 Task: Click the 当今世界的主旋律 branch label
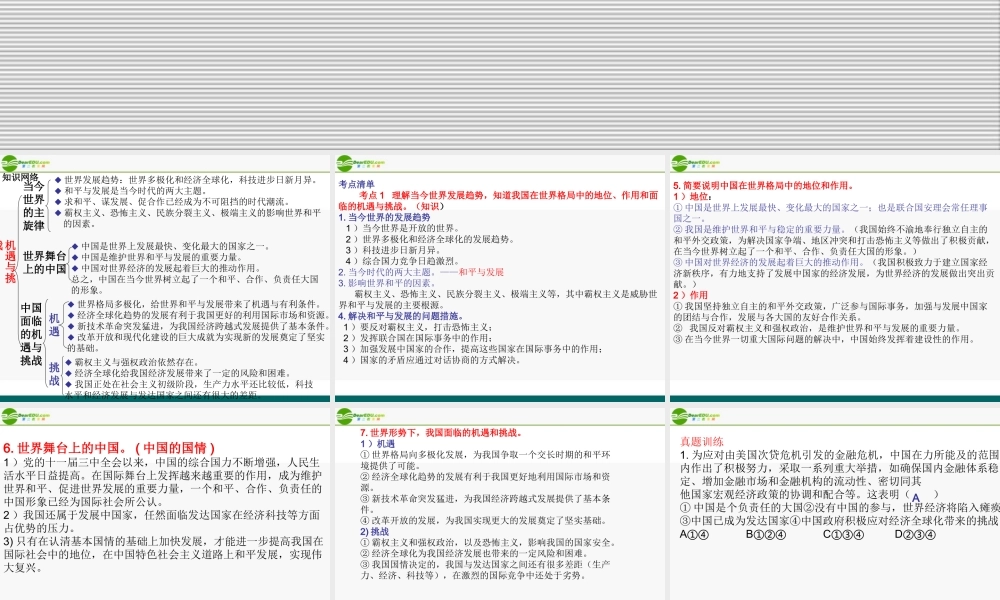pos(34,206)
